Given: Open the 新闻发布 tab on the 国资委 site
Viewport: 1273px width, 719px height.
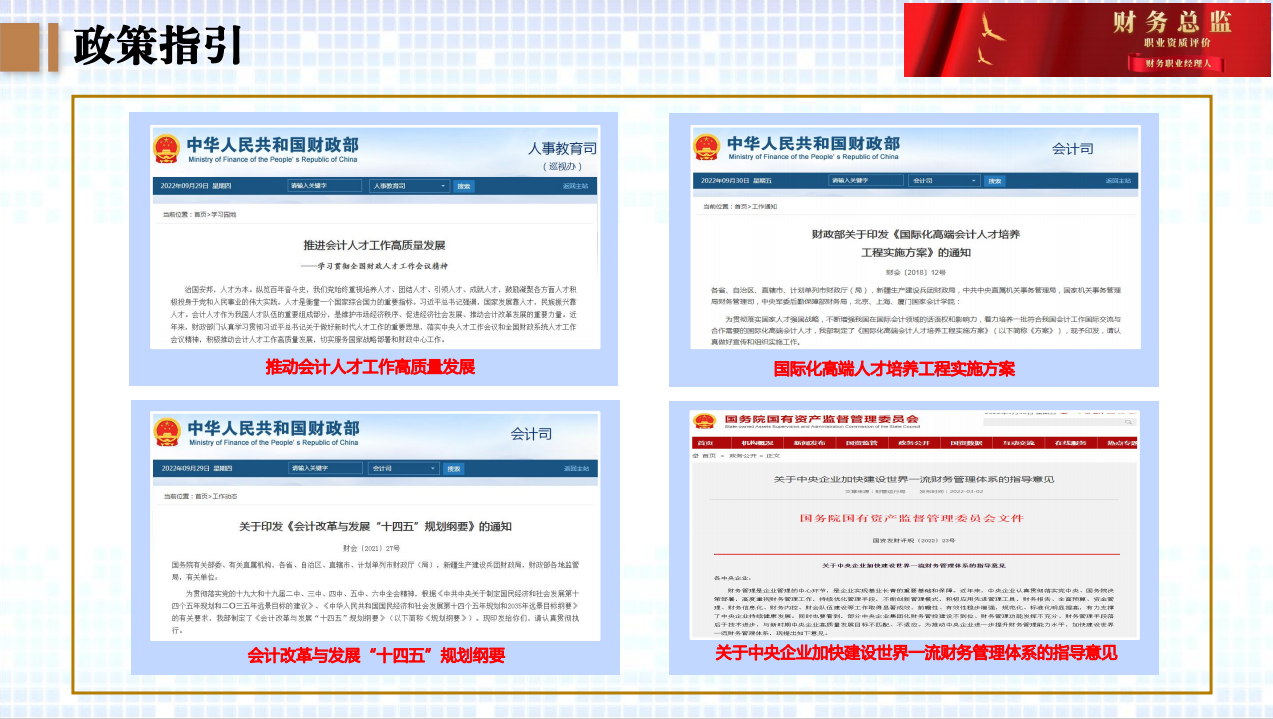Looking at the screenshot, I should point(808,442).
